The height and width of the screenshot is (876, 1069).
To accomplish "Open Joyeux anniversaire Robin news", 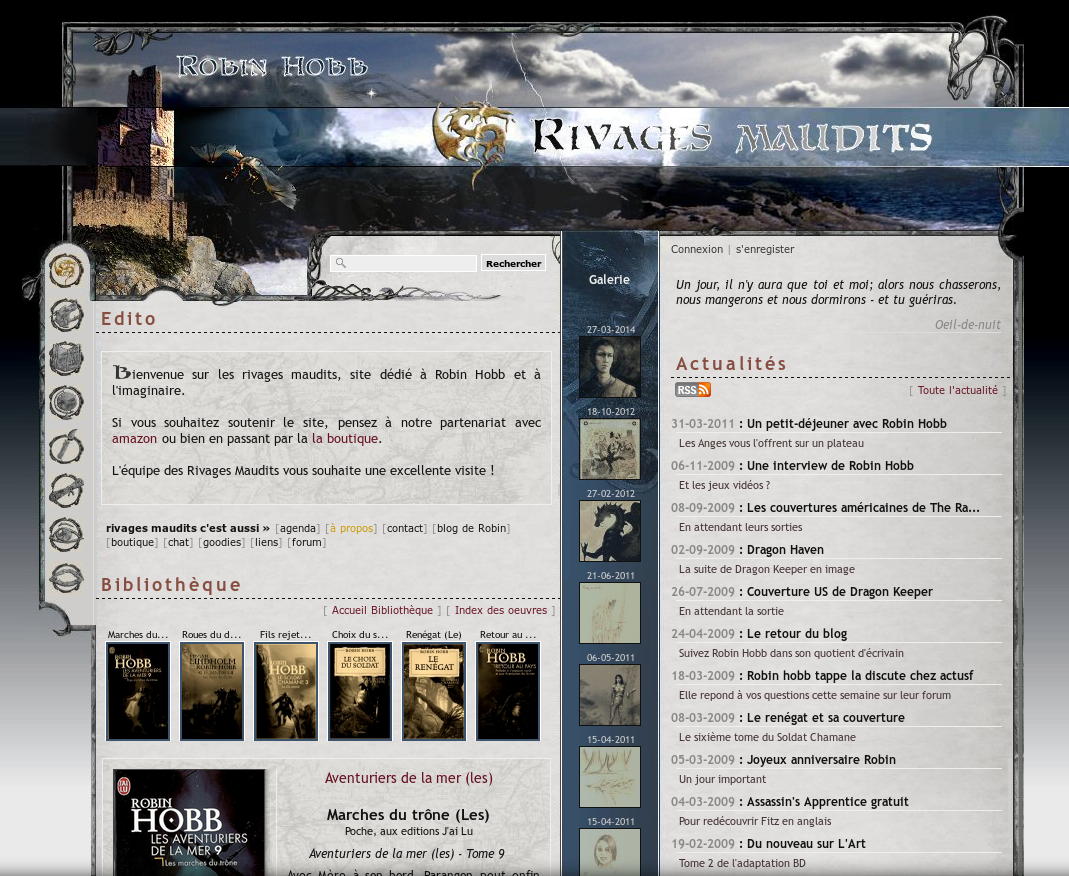I will pos(822,759).
